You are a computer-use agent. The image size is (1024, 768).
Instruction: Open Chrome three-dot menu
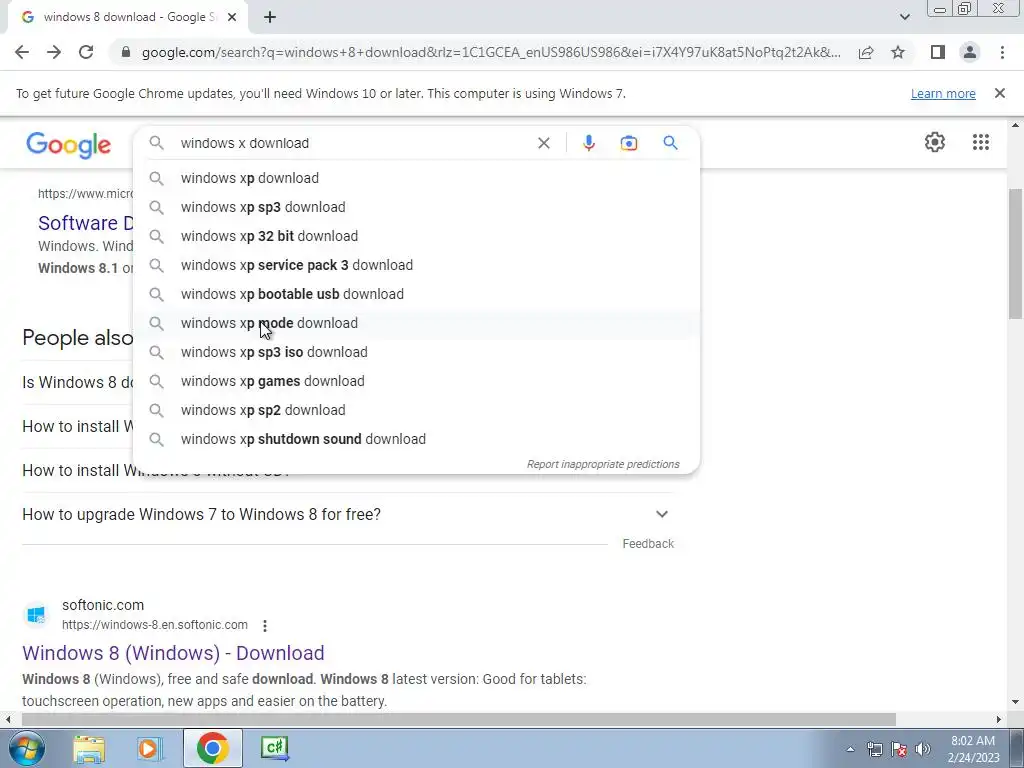pyautogui.click(x=1002, y=52)
